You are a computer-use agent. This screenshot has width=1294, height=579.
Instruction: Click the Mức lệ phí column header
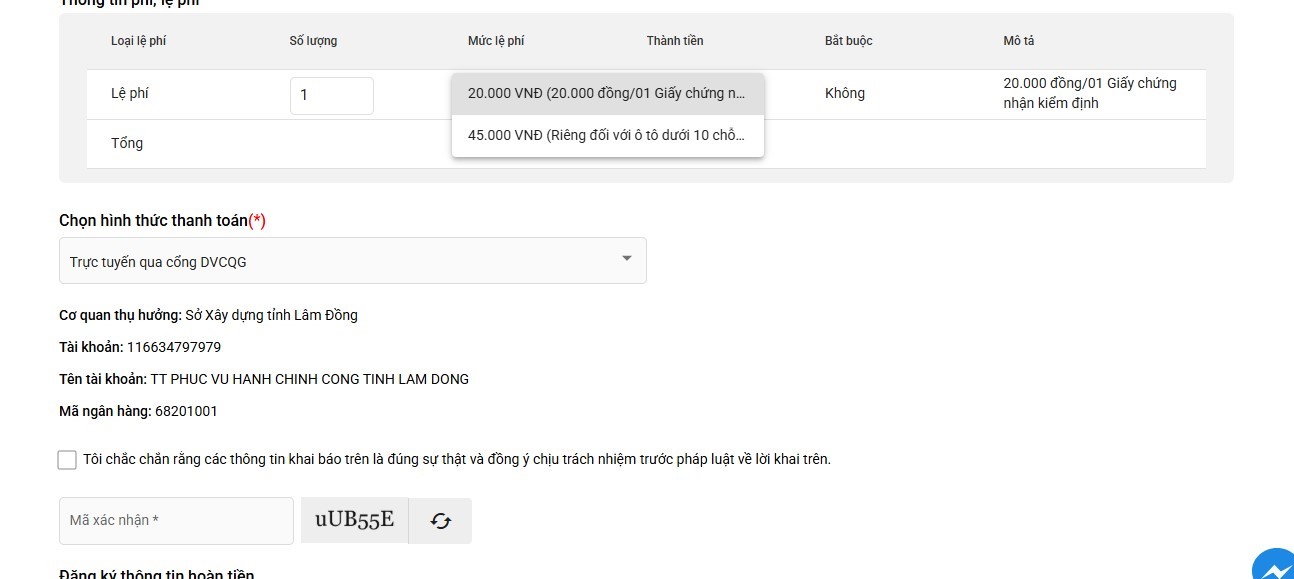tap(496, 41)
